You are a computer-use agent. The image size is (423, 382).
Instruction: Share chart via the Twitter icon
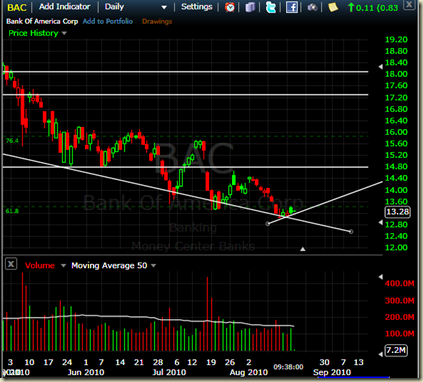point(271,7)
